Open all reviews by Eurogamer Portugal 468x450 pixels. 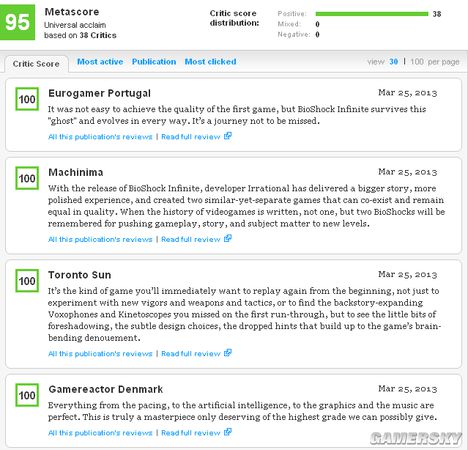[100, 137]
